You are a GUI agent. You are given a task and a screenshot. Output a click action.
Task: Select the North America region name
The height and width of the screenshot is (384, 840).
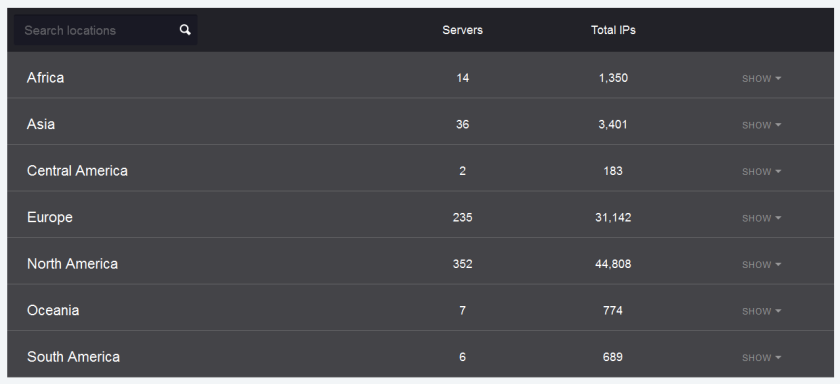(72, 264)
